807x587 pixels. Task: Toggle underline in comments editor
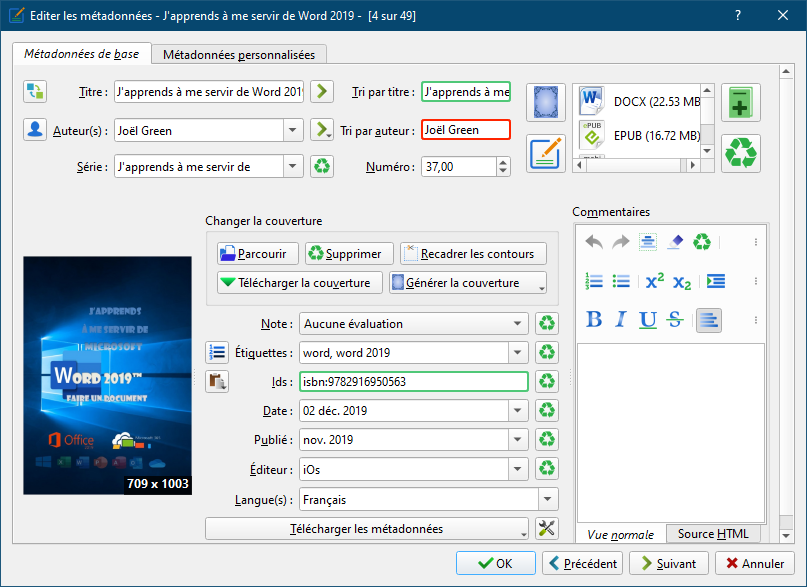point(647,320)
